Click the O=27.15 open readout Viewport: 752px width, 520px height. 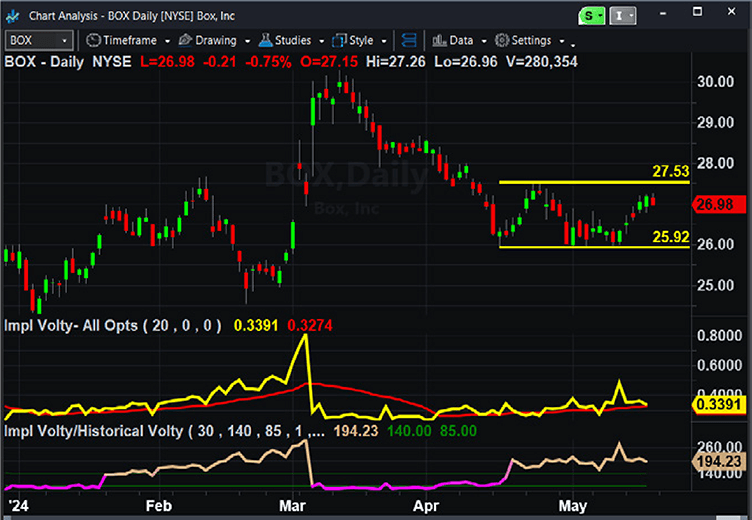[329, 62]
